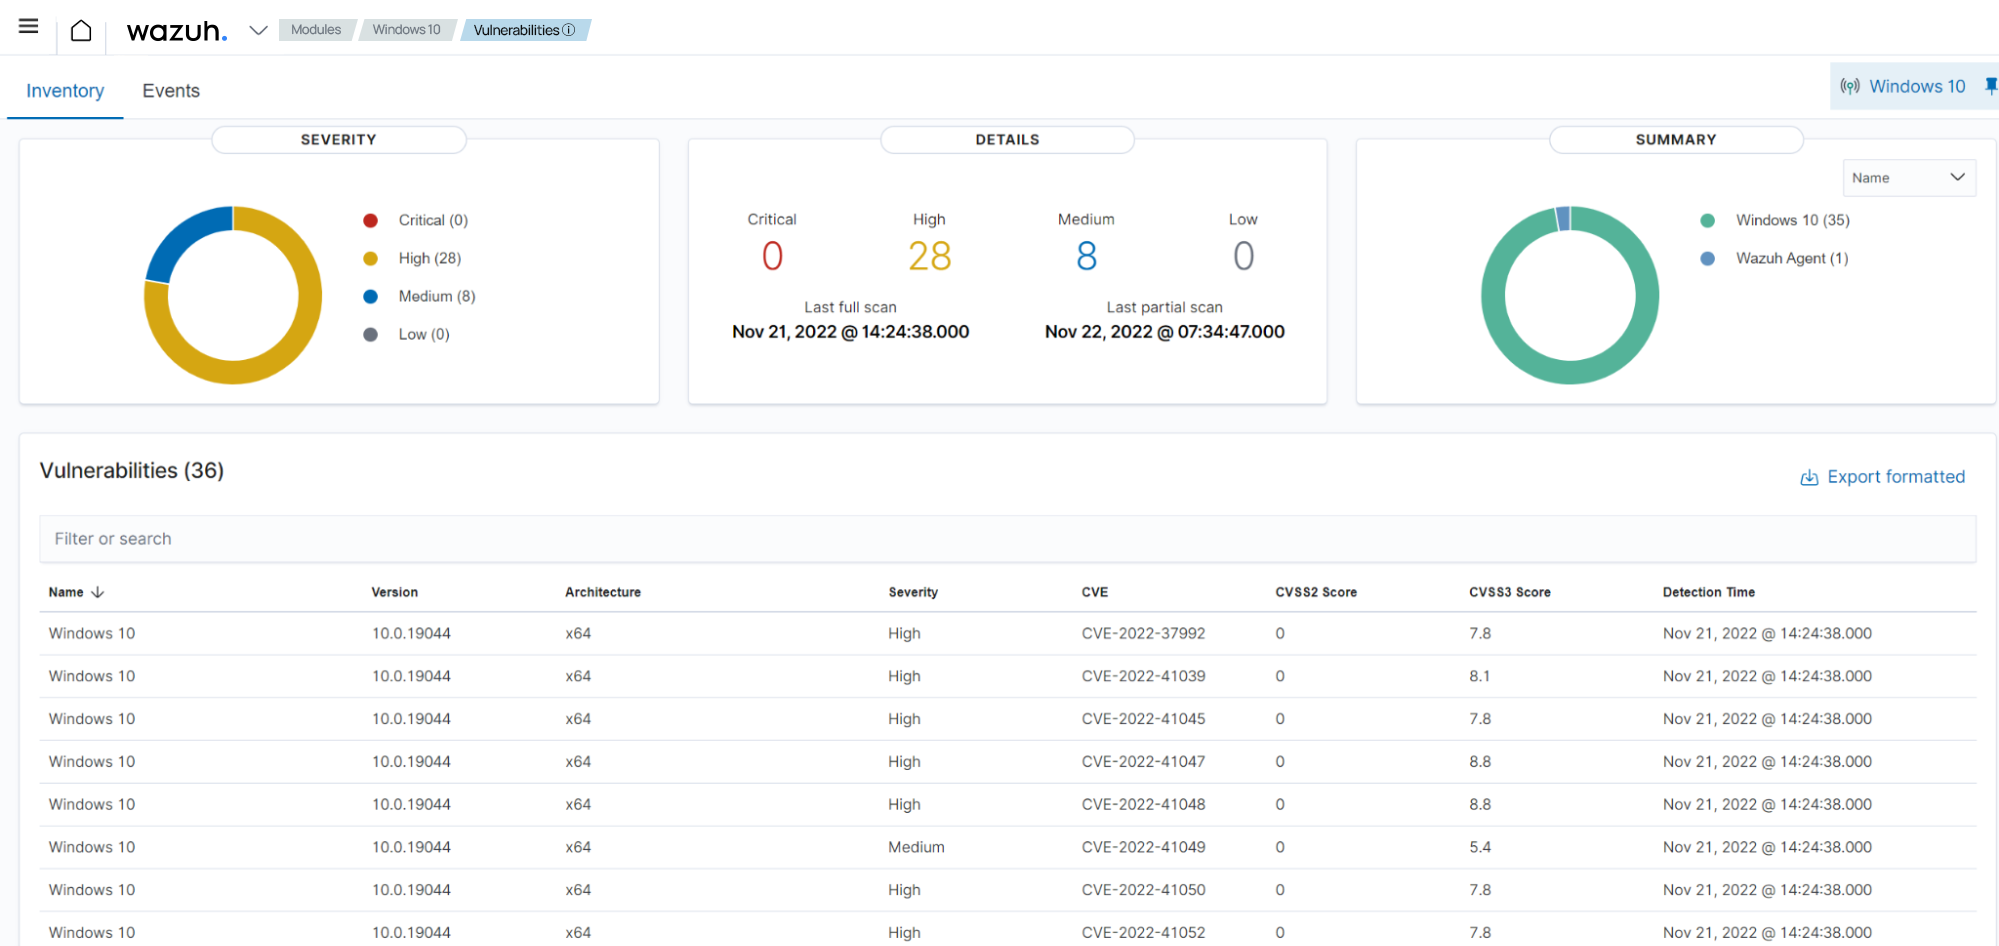Open the hamburger navigation menu
Screen dimensions: 1999x946
tap(28, 27)
